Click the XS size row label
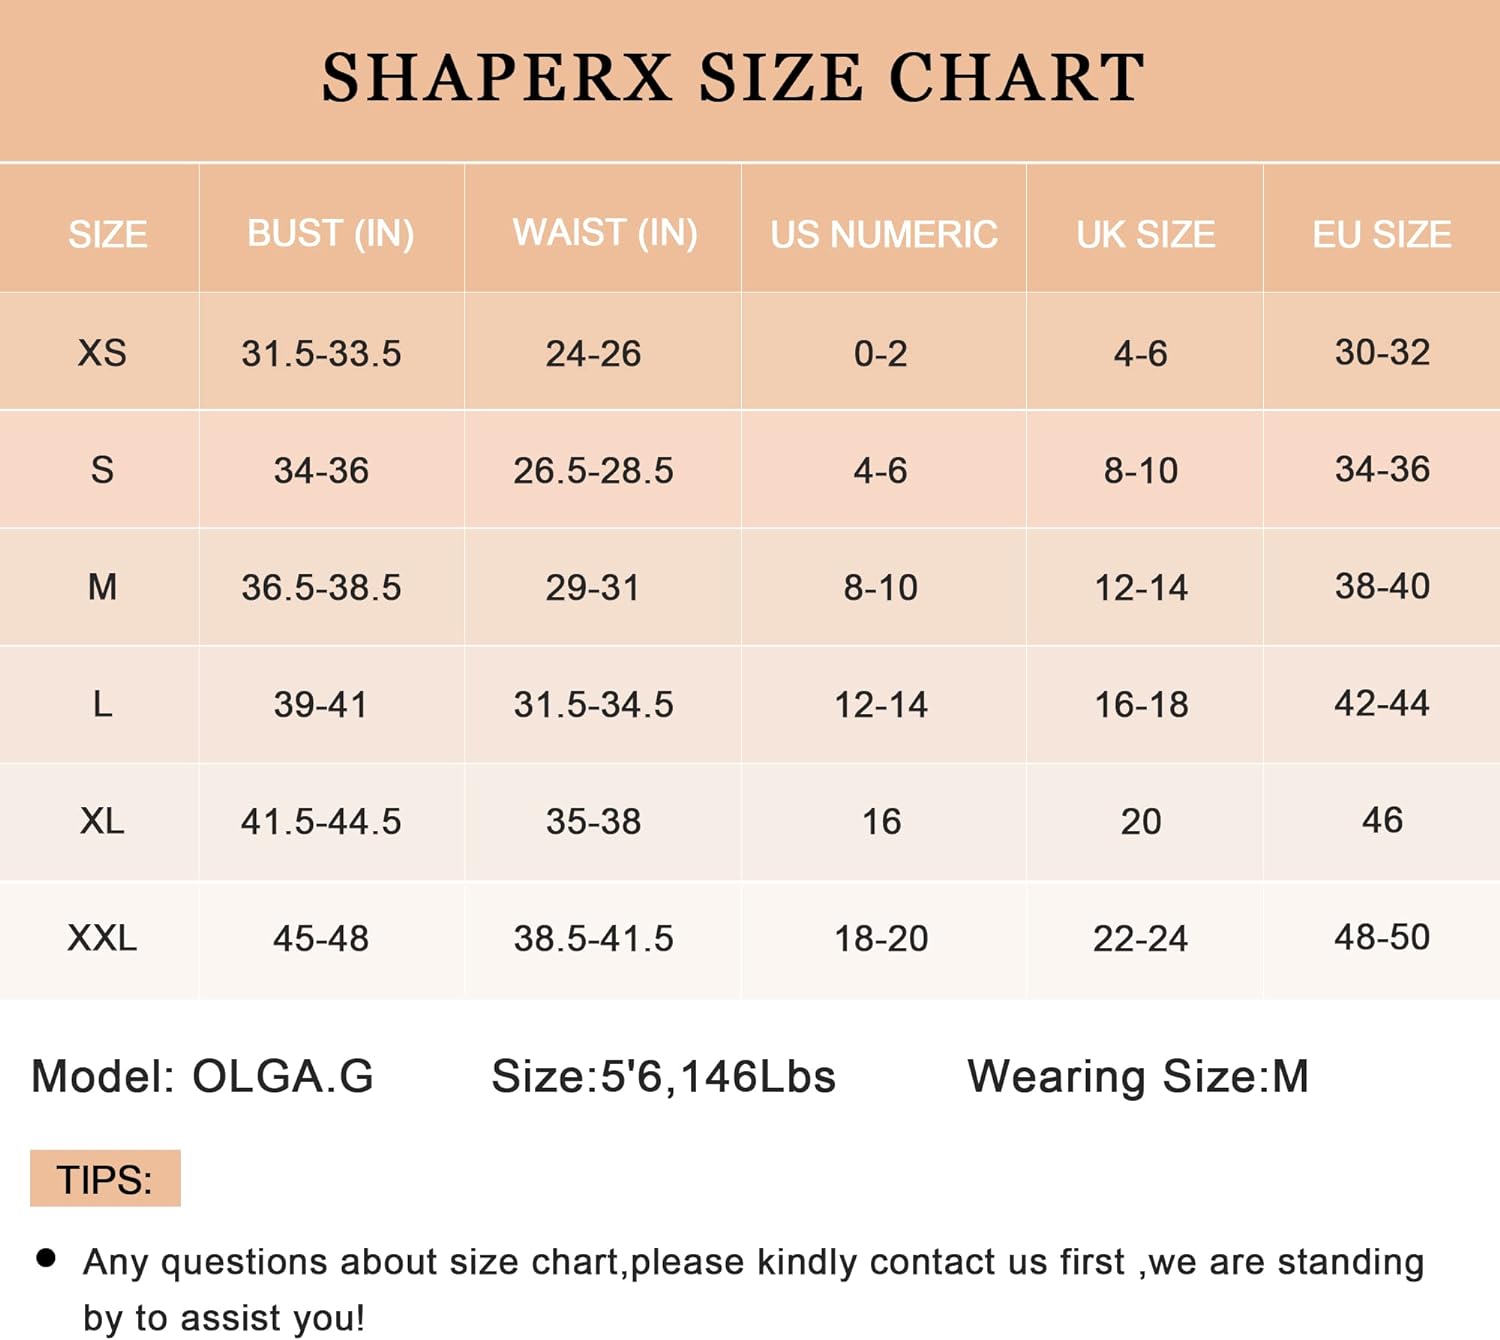 pyautogui.click(x=102, y=353)
